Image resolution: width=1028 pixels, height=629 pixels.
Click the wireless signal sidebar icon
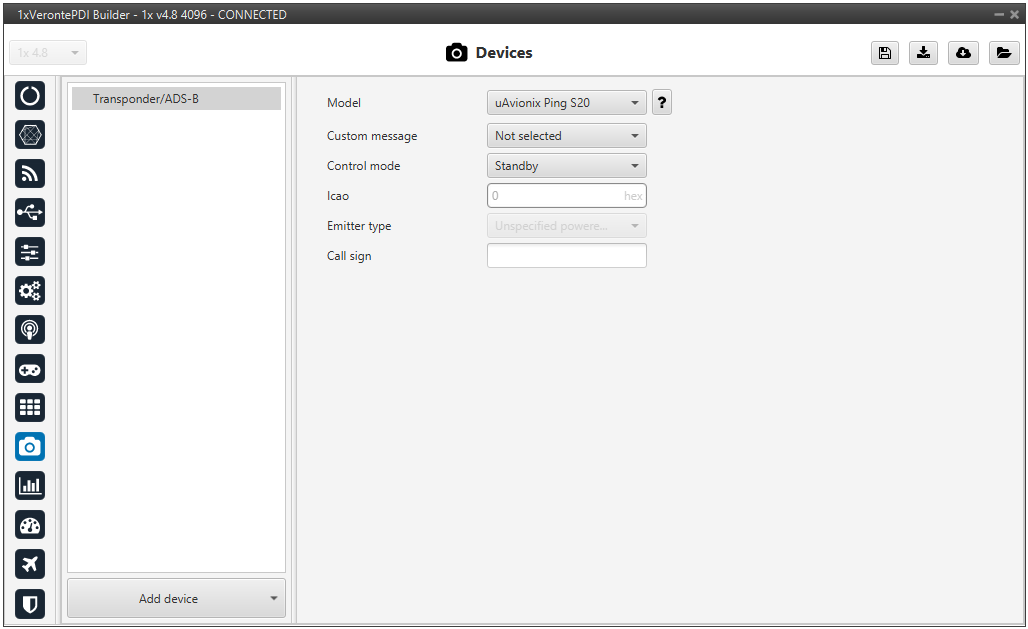point(30,173)
